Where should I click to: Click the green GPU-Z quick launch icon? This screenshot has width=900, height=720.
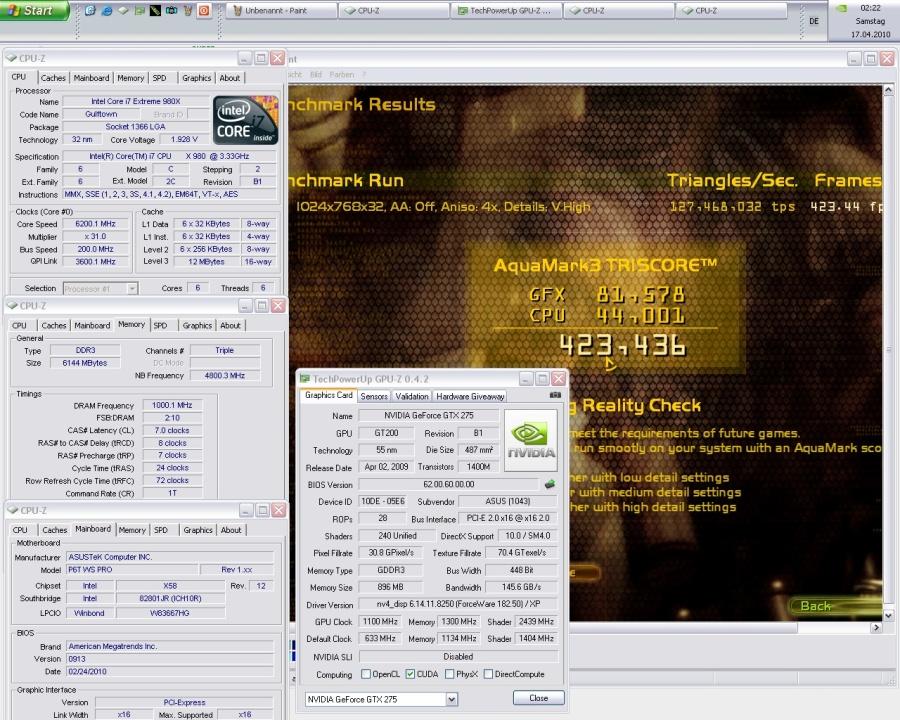click(x=139, y=10)
